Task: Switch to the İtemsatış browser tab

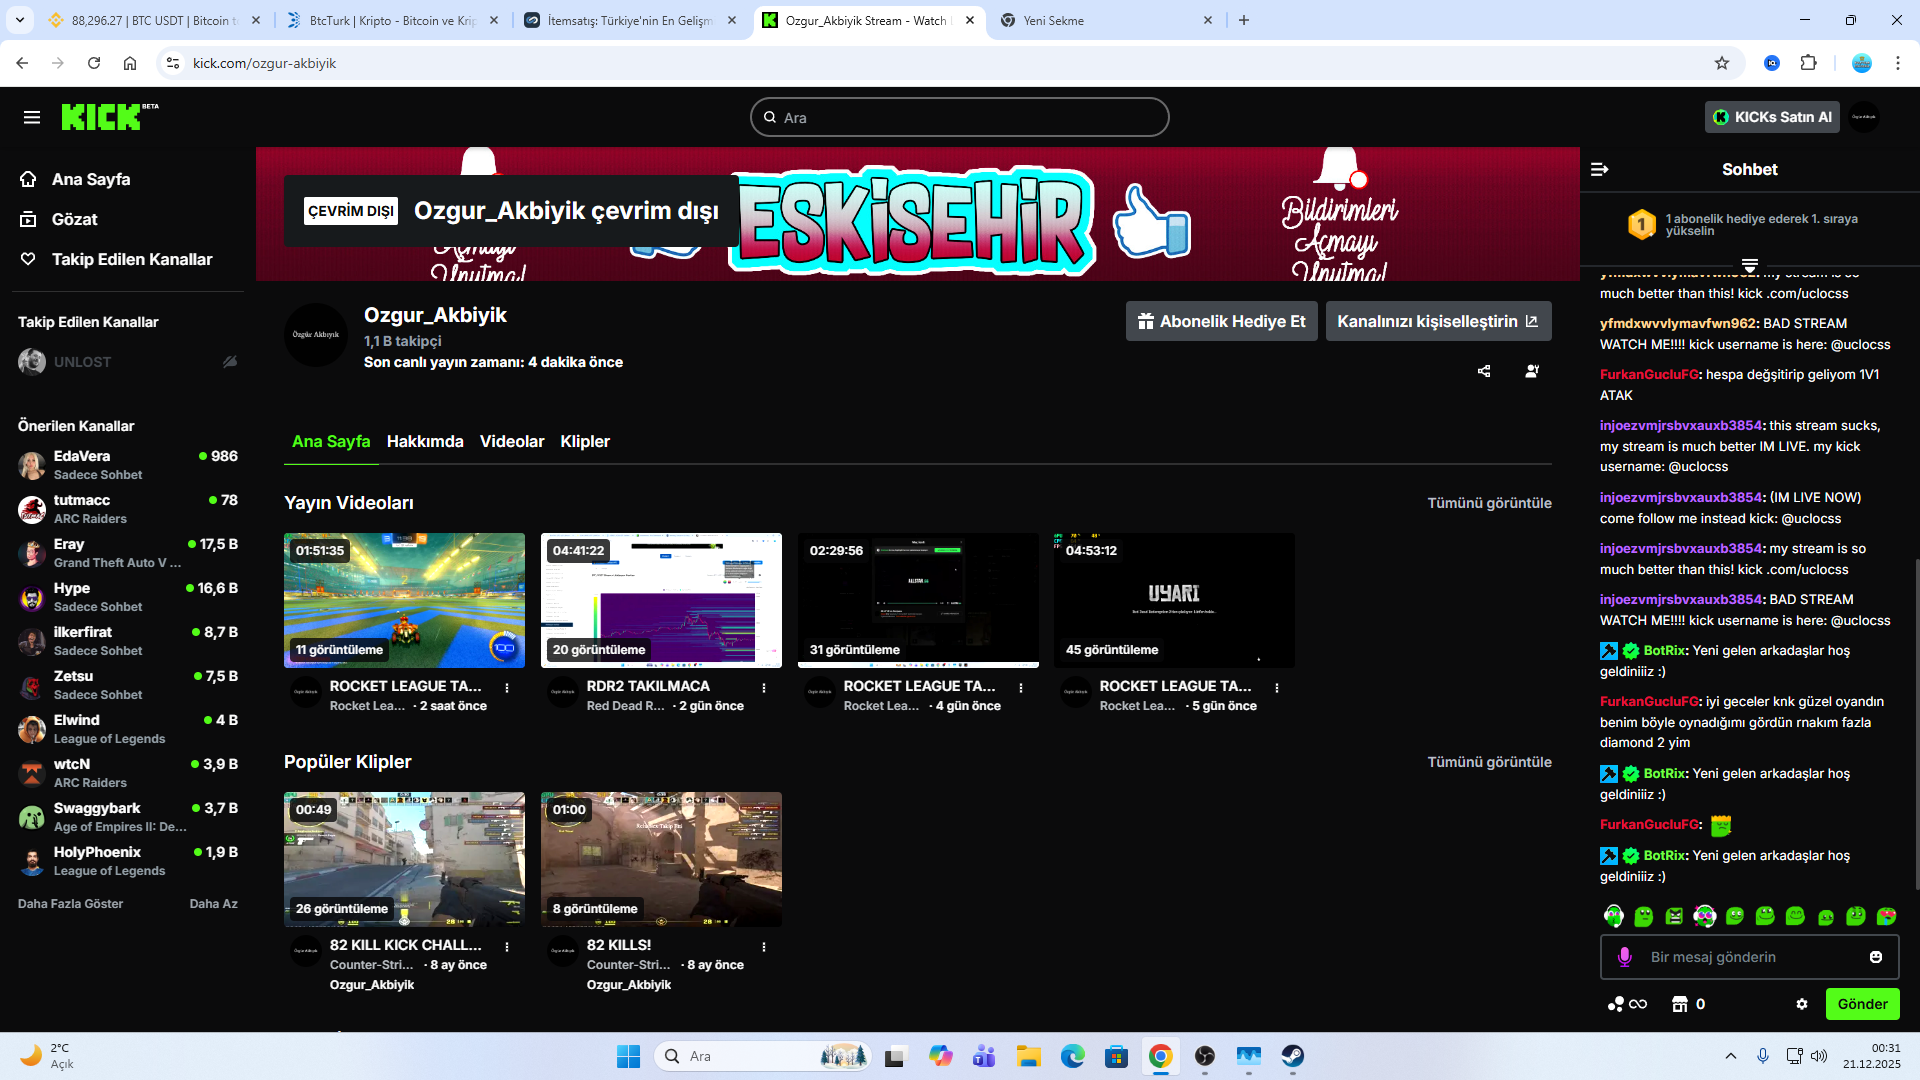Action: pos(630,20)
